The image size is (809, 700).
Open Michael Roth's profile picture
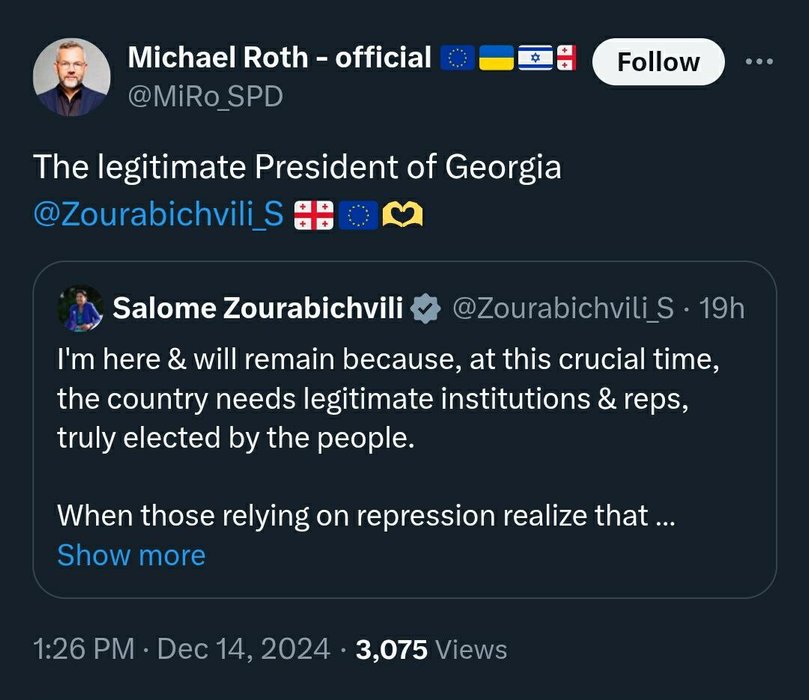[x=72, y=77]
